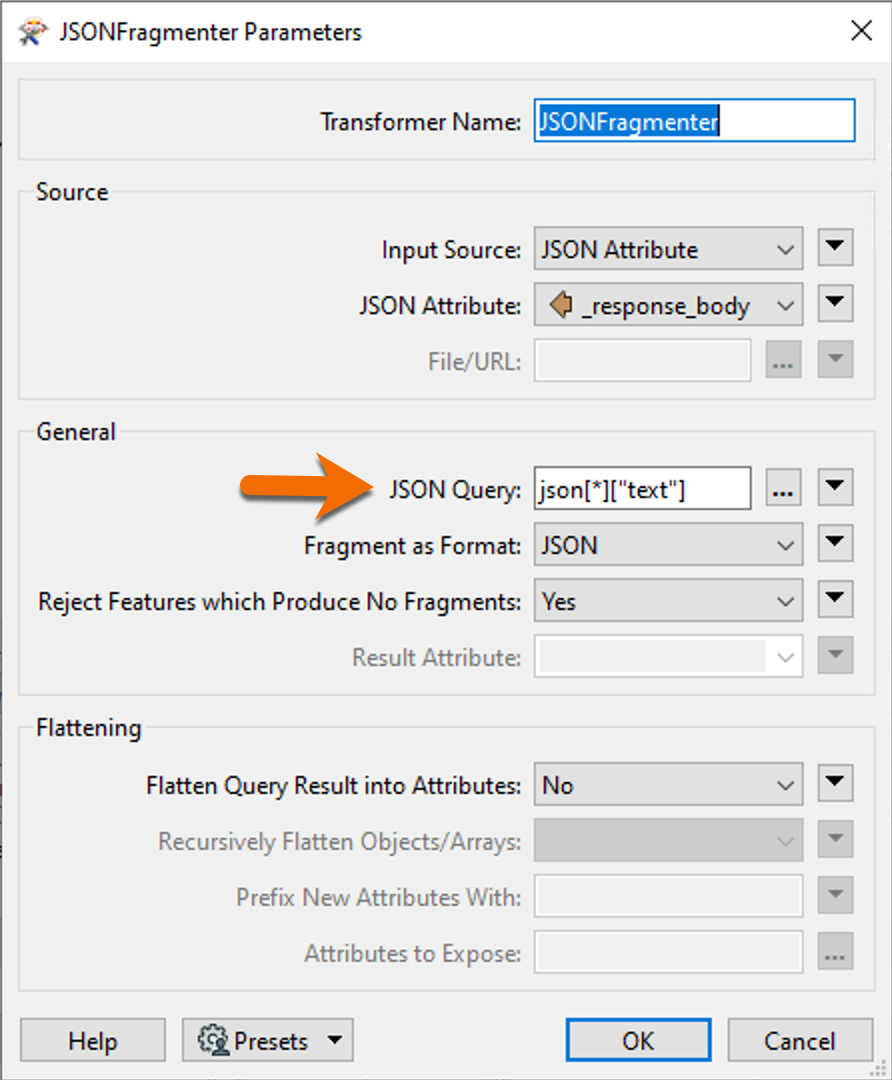Open the Input Source dropdown
892x1080 pixels.
[668, 249]
